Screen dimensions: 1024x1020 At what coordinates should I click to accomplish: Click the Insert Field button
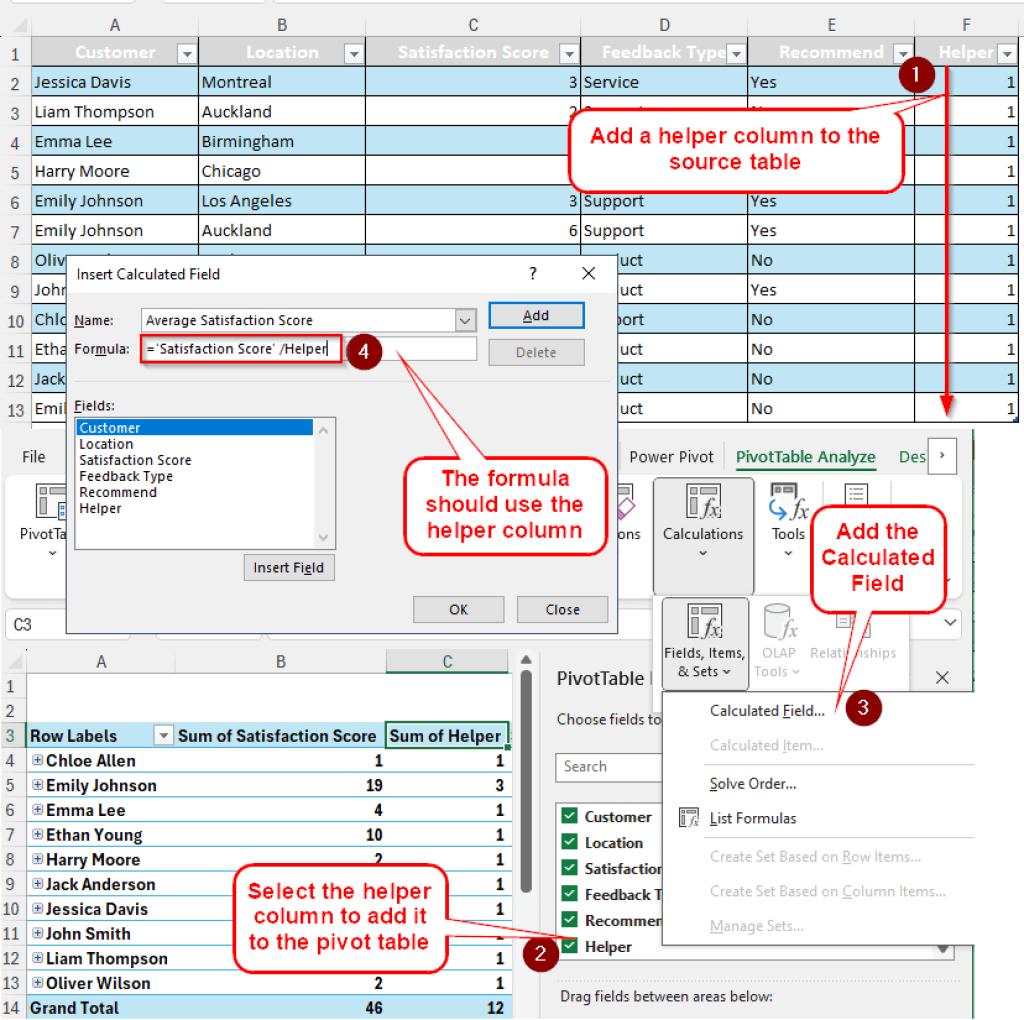point(289,567)
